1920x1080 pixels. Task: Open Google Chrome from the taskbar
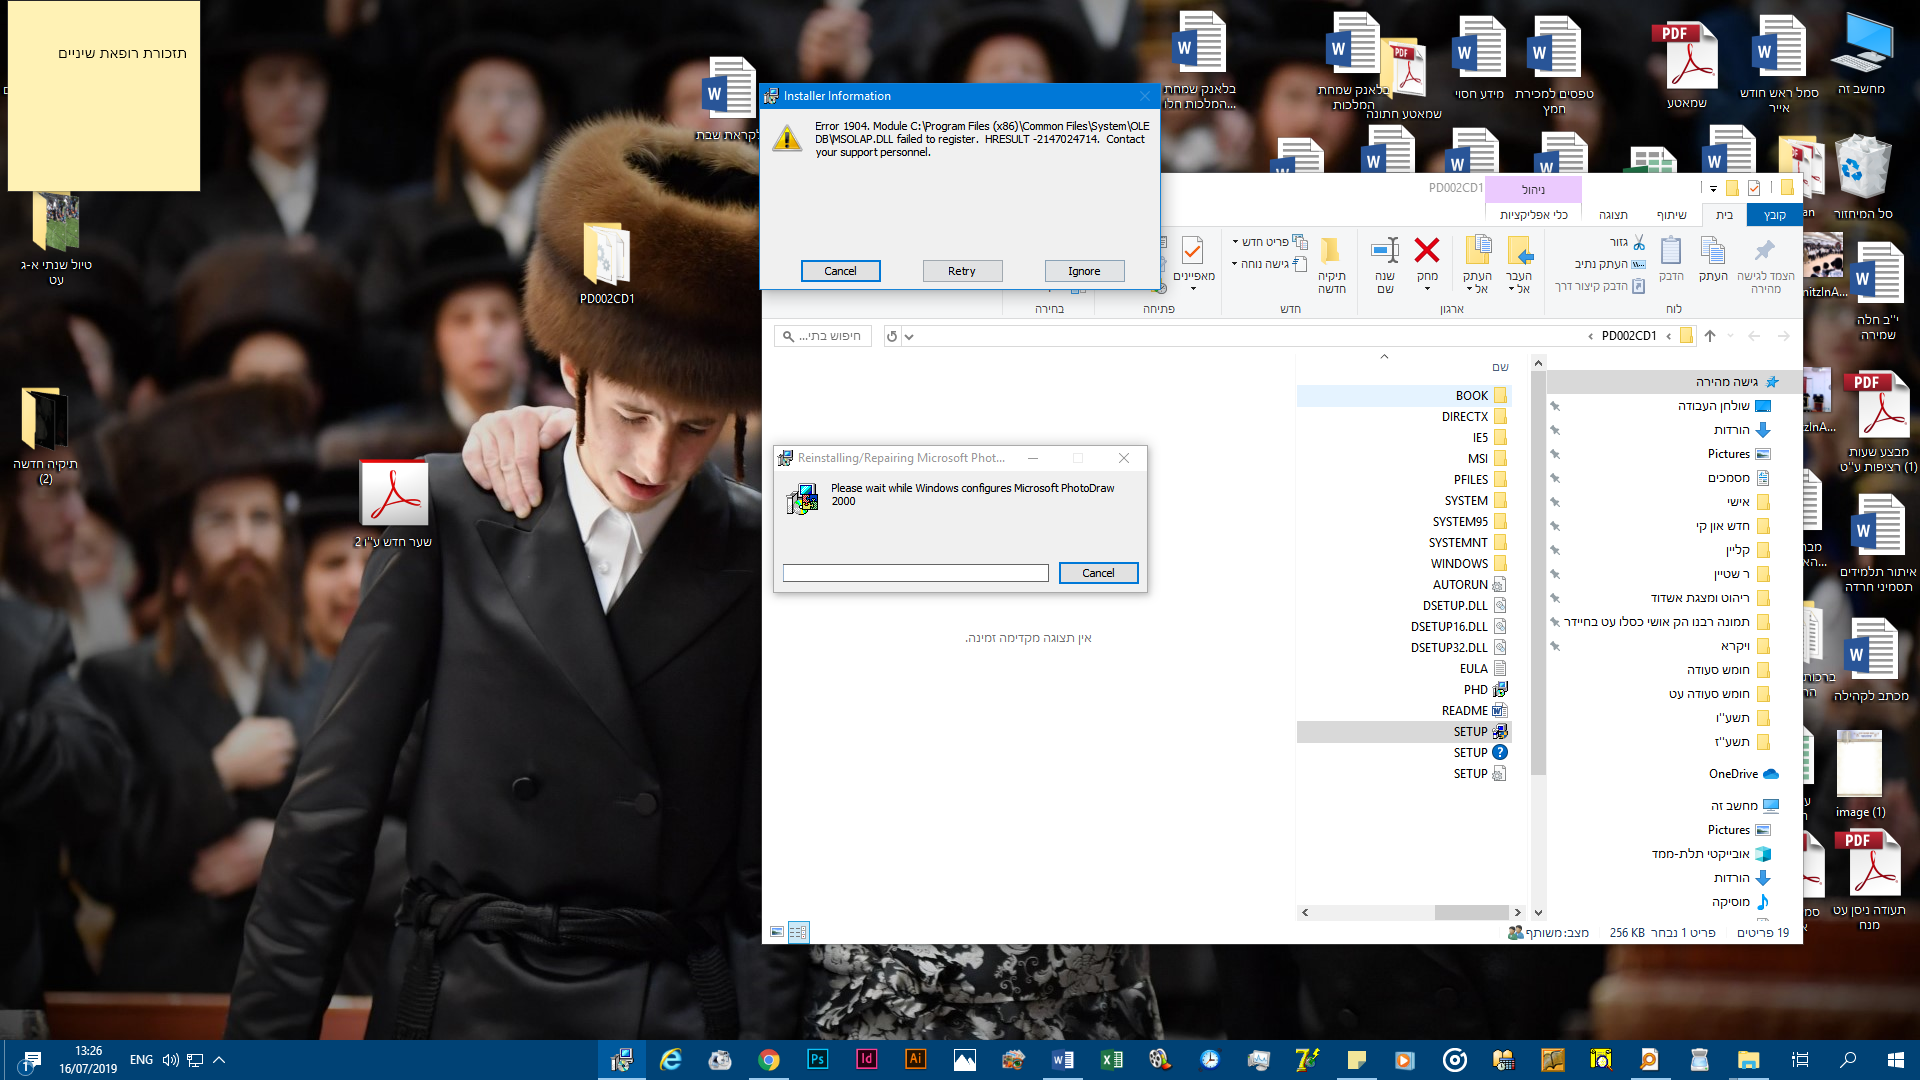coord(769,1060)
